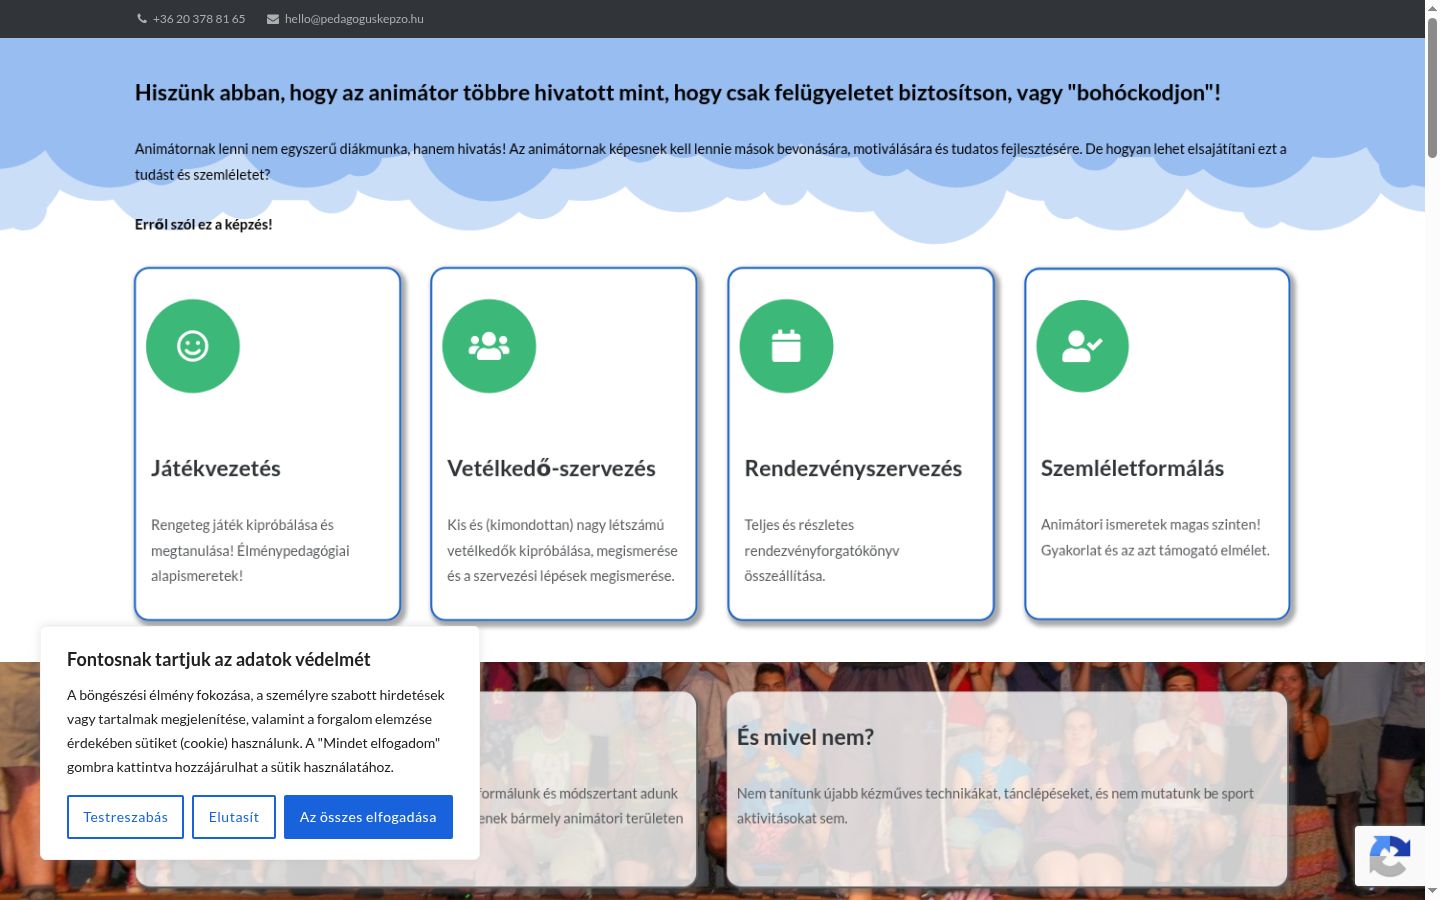Image resolution: width=1440 pixels, height=900 pixels.
Task: Click Kis és (kimondottan) nagy létszámú description
Action: coord(562,550)
